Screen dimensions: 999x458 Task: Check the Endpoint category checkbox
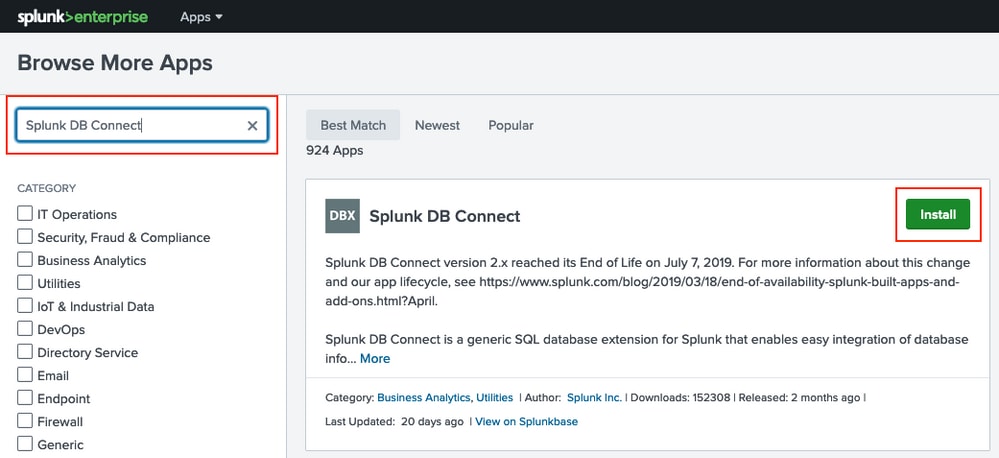25,397
